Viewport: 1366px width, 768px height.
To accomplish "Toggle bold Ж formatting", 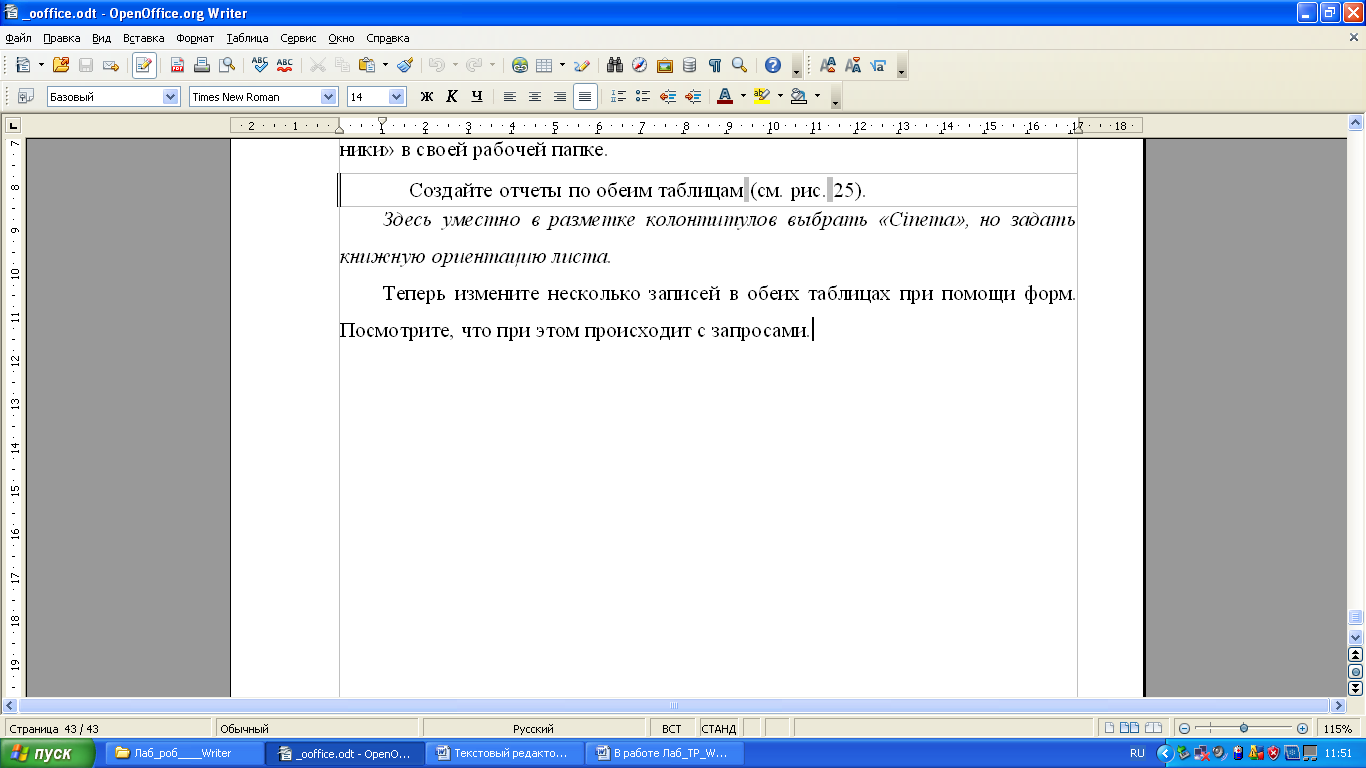I will [427, 96].
